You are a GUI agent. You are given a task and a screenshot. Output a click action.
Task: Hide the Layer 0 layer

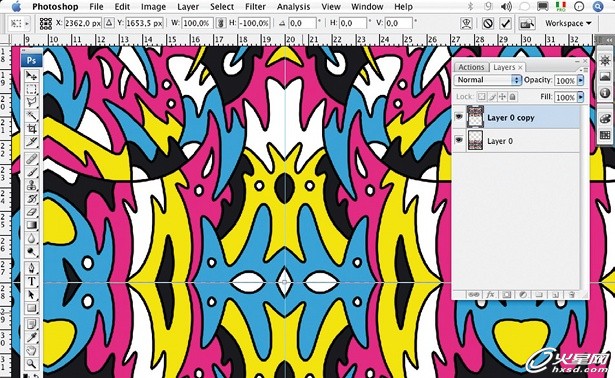[459, 140]
